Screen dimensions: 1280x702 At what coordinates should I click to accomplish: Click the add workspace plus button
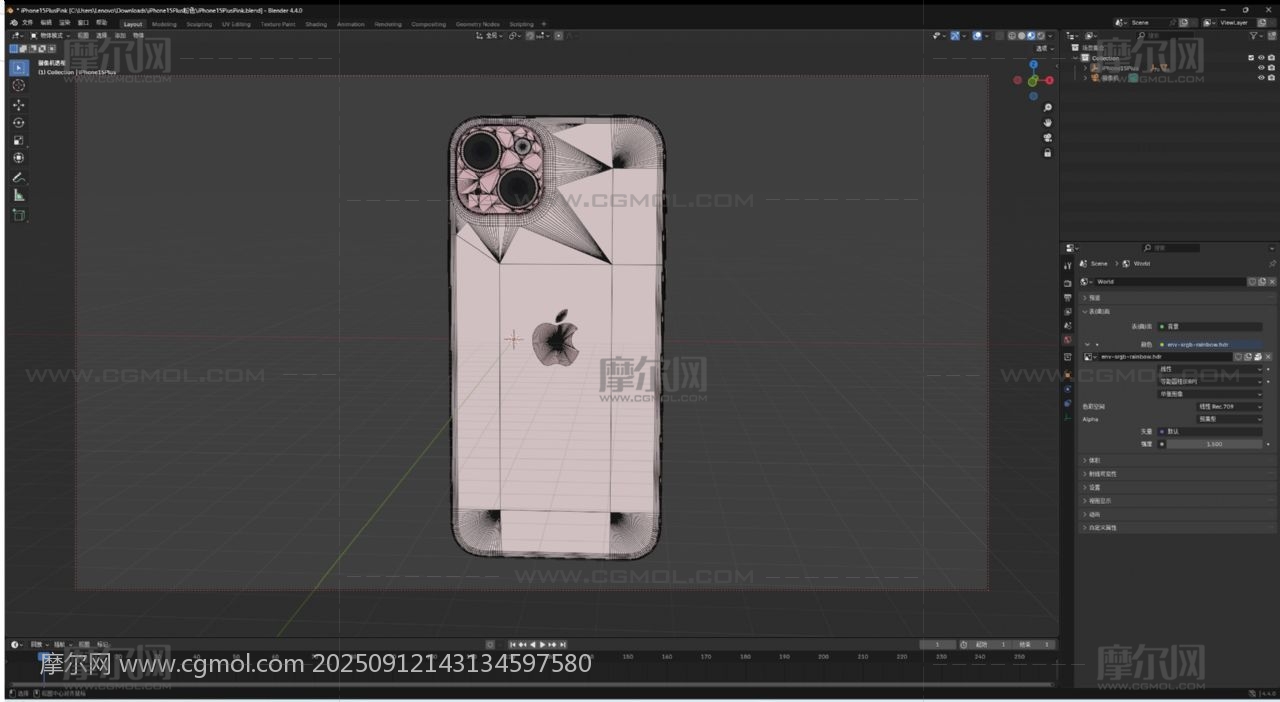(x=544, y=24)
